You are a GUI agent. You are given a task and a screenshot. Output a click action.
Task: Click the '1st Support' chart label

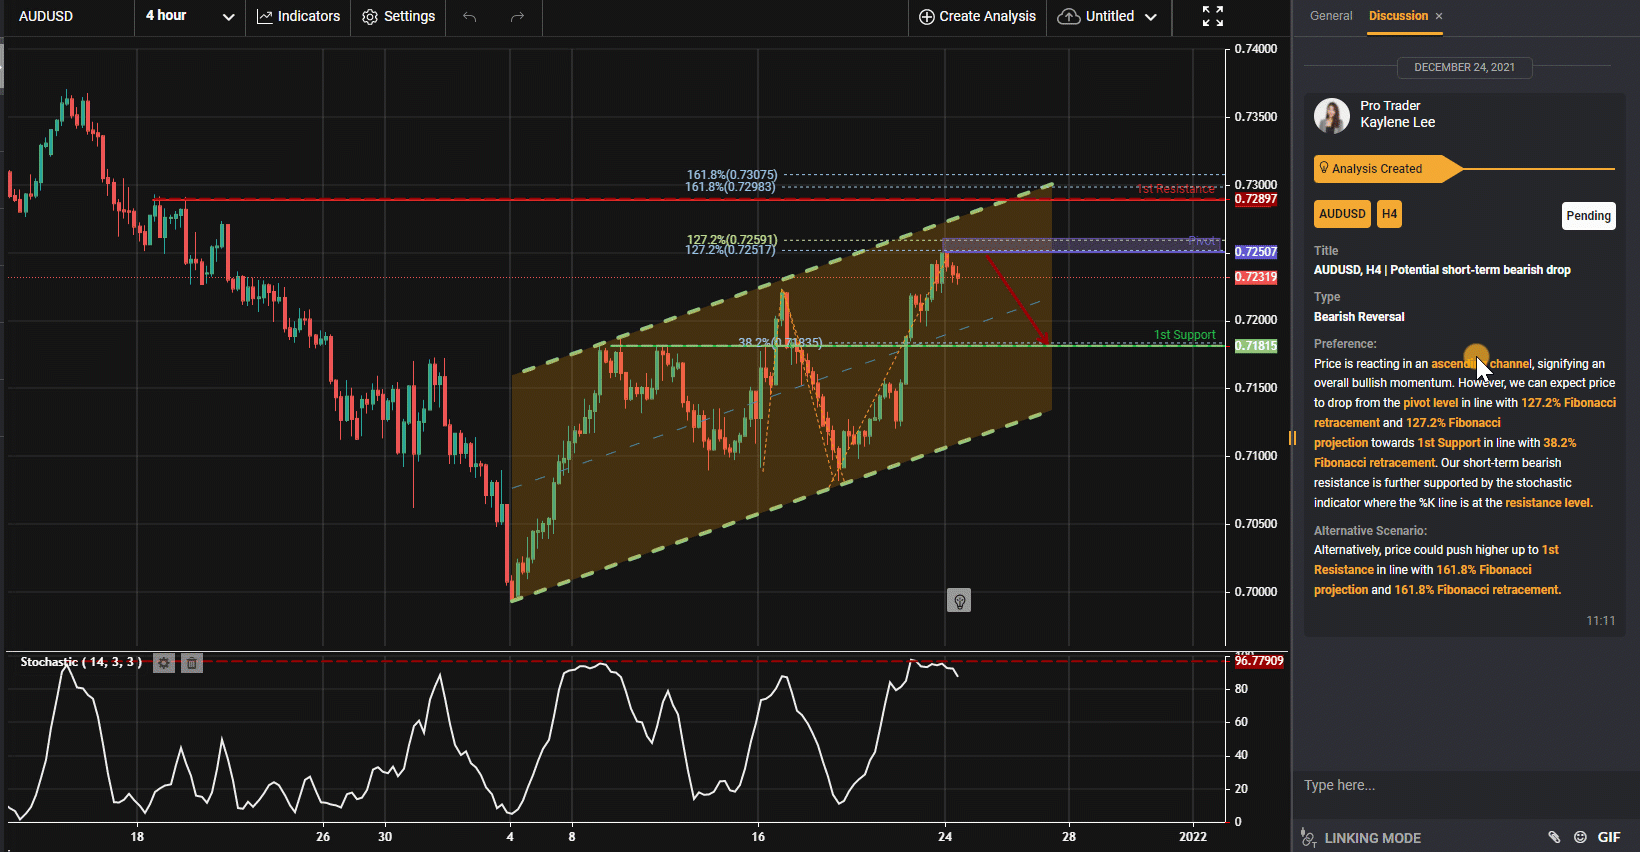click(x=1185, y=335)
